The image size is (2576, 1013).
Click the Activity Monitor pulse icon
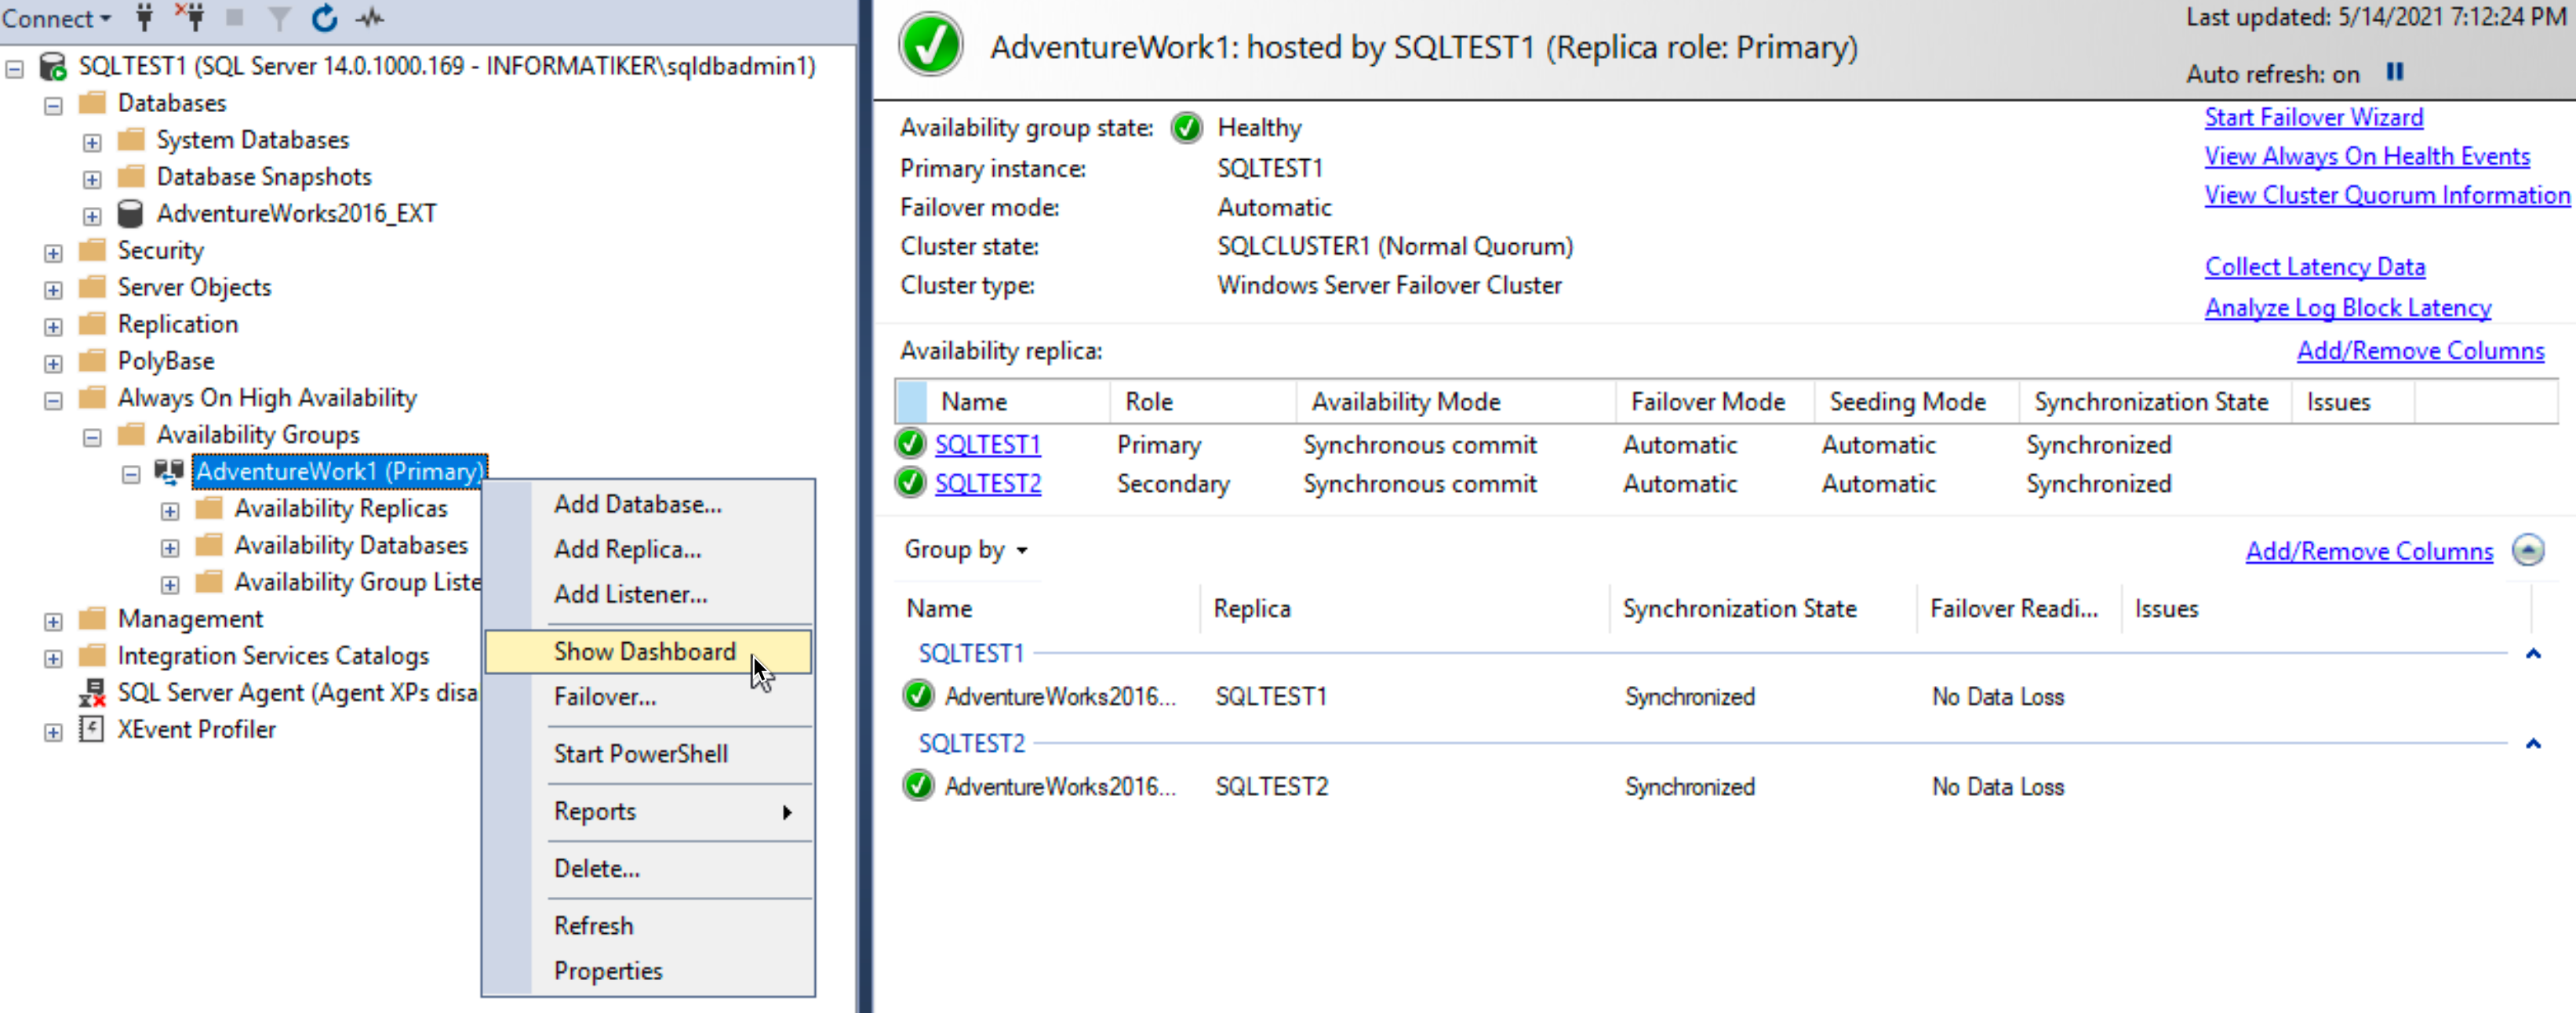click(x=370, y=17)
